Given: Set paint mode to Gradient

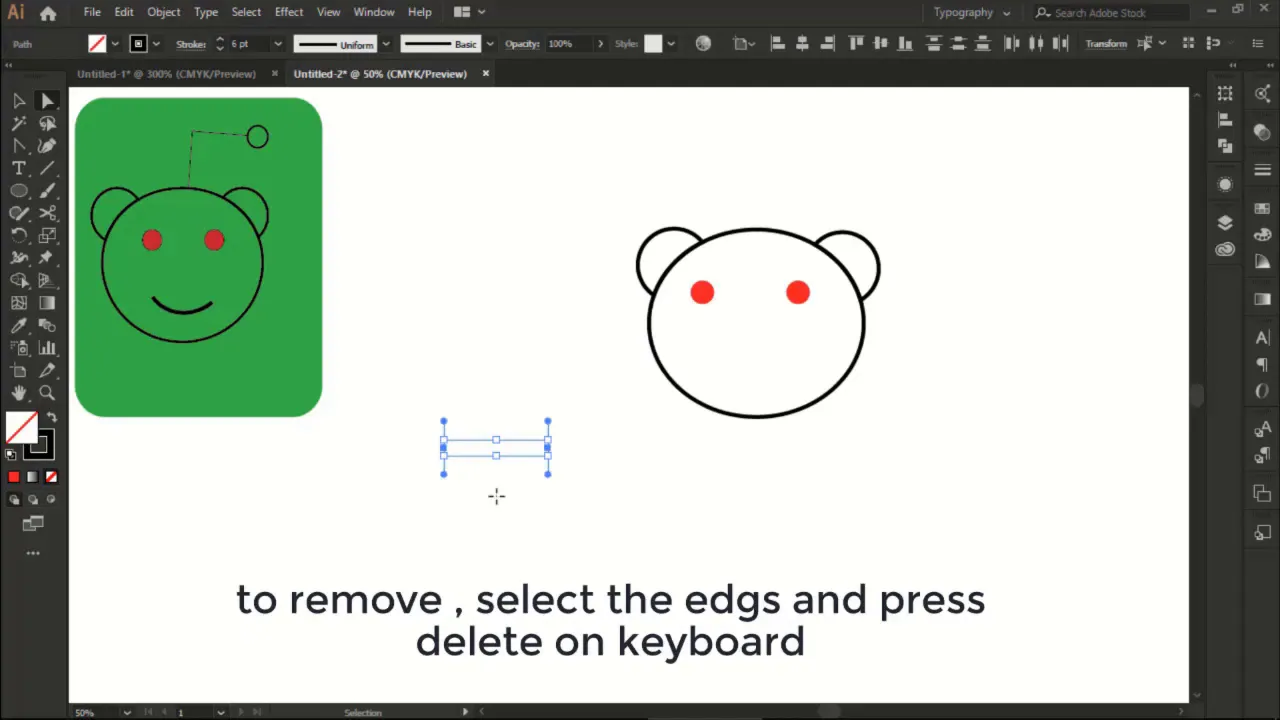Looking at the screenshot, I should pos(32,477).
